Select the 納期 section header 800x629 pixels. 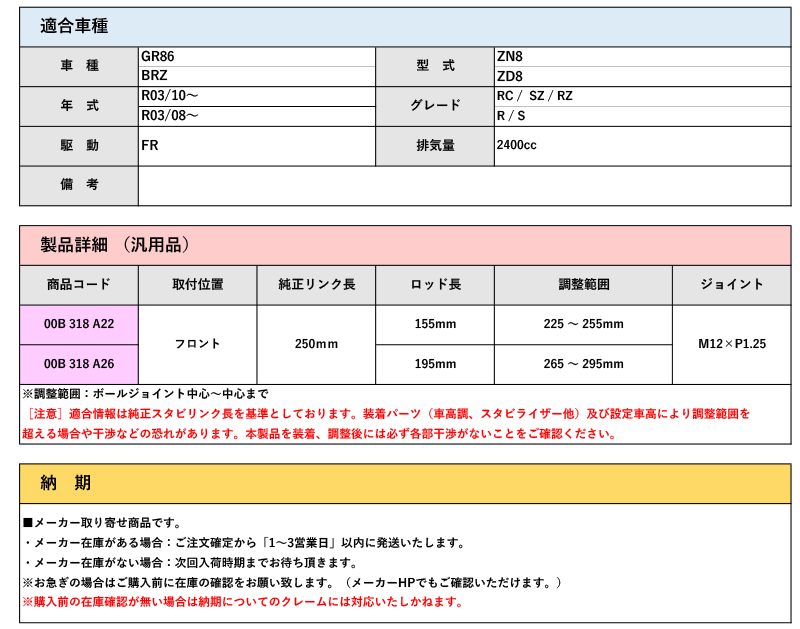[405, 483]
